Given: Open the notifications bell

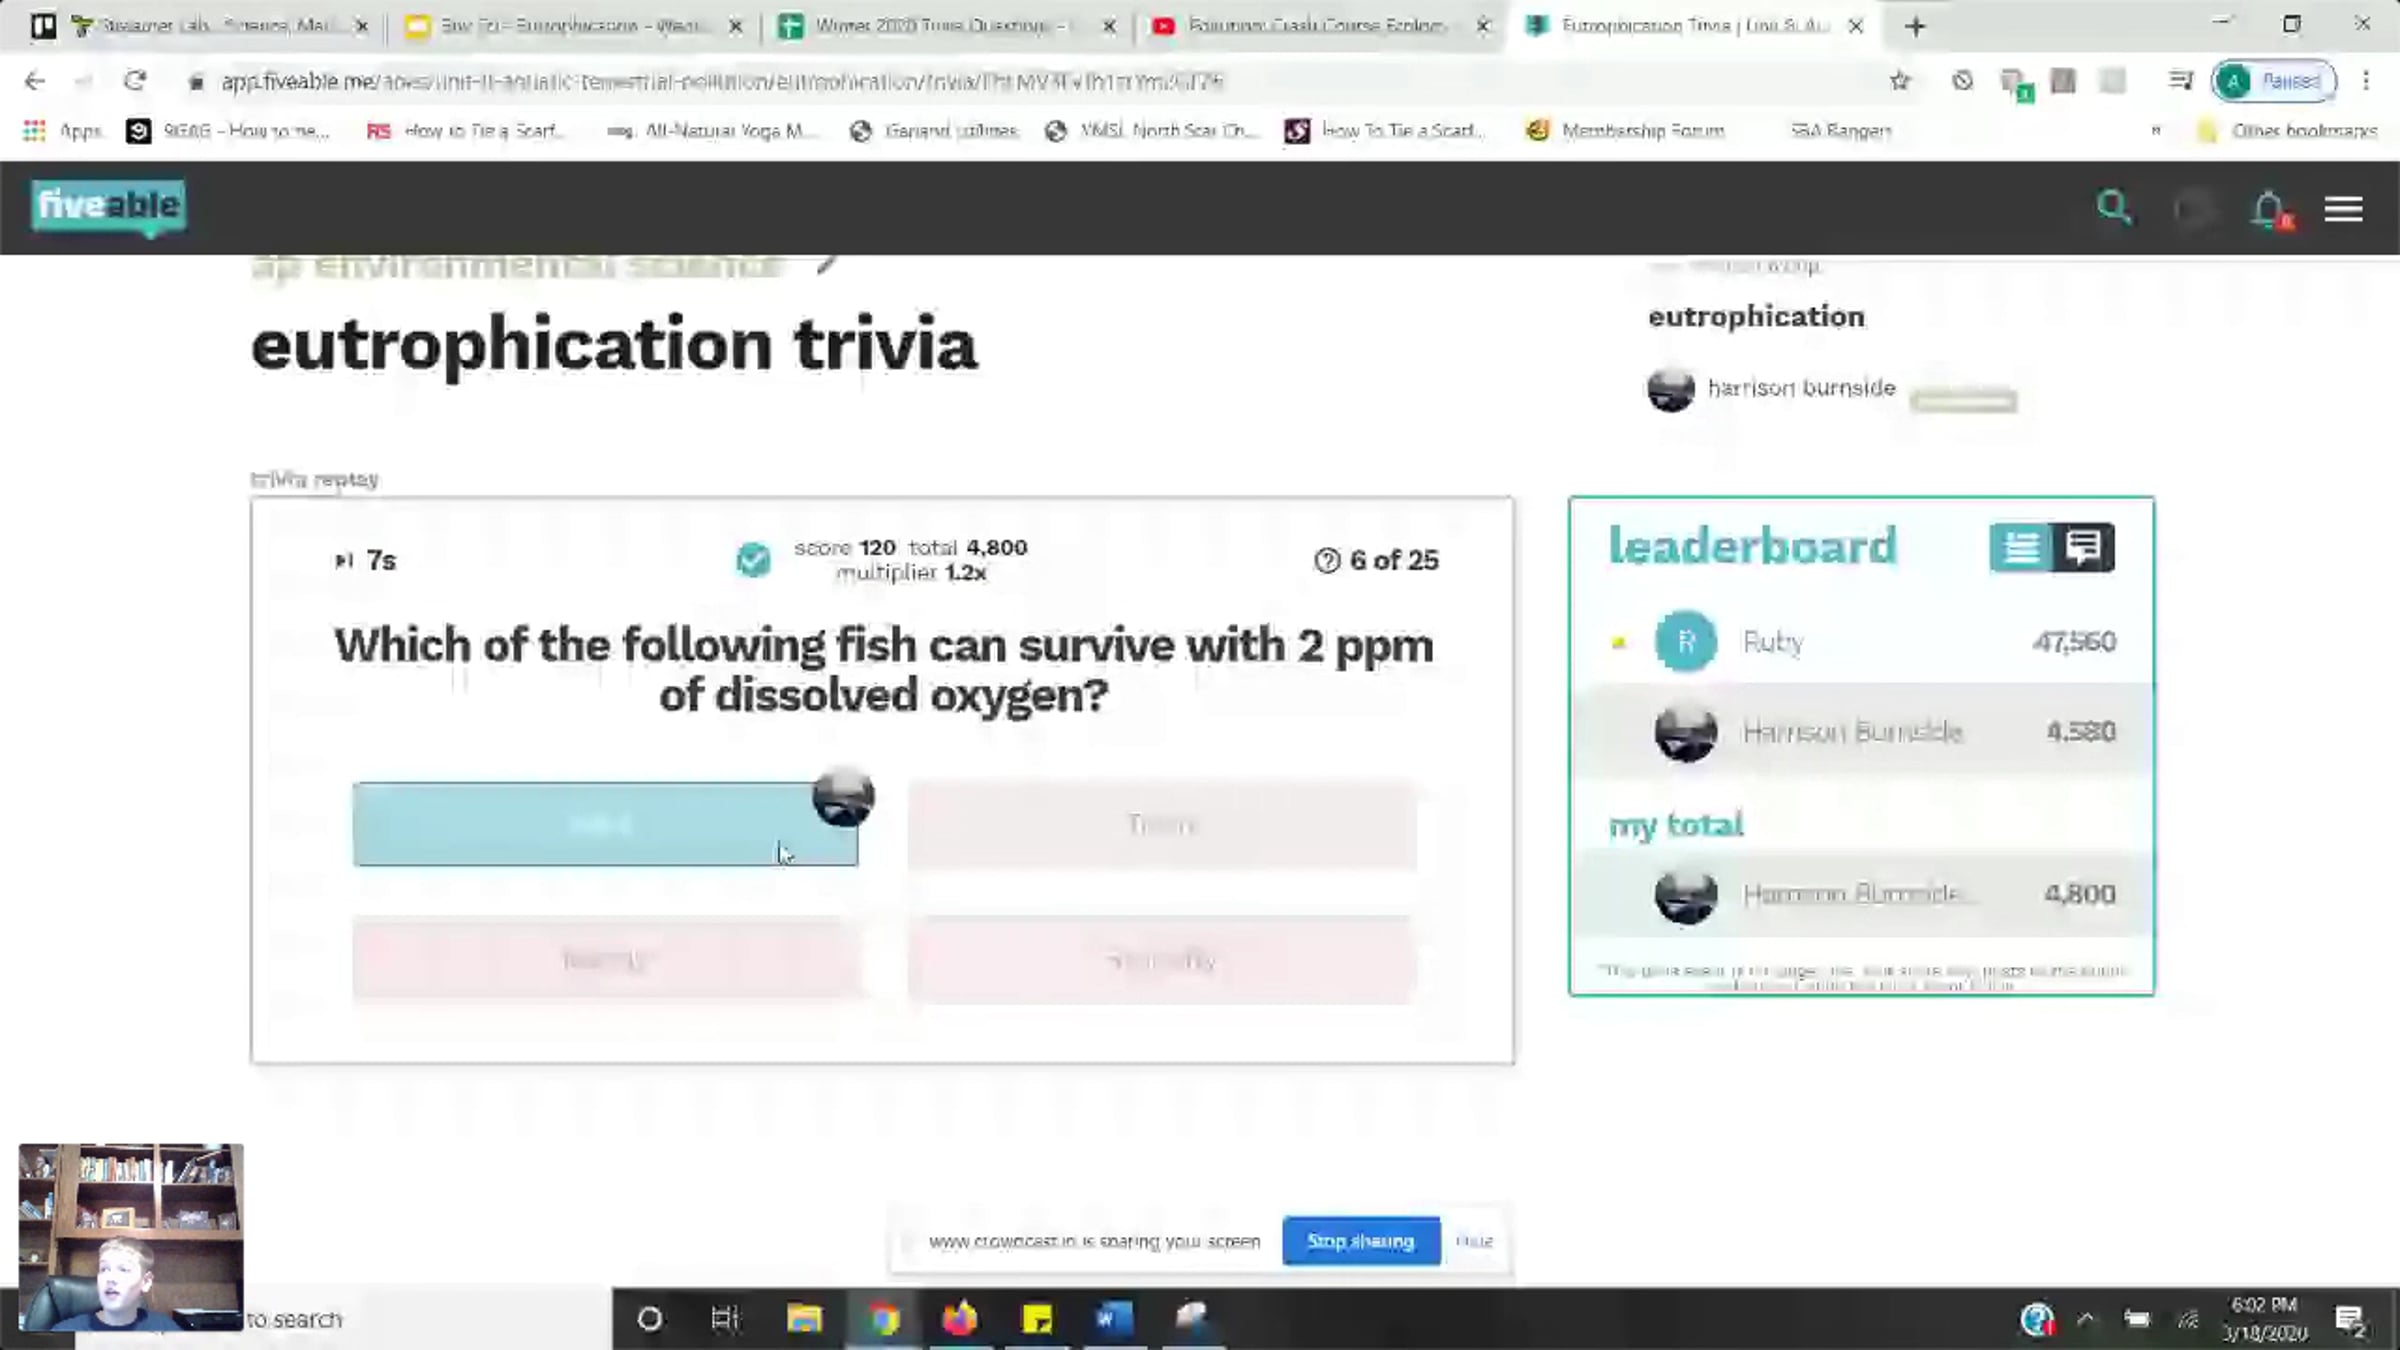Looking at the screenshot, I should coord(2268,209).
